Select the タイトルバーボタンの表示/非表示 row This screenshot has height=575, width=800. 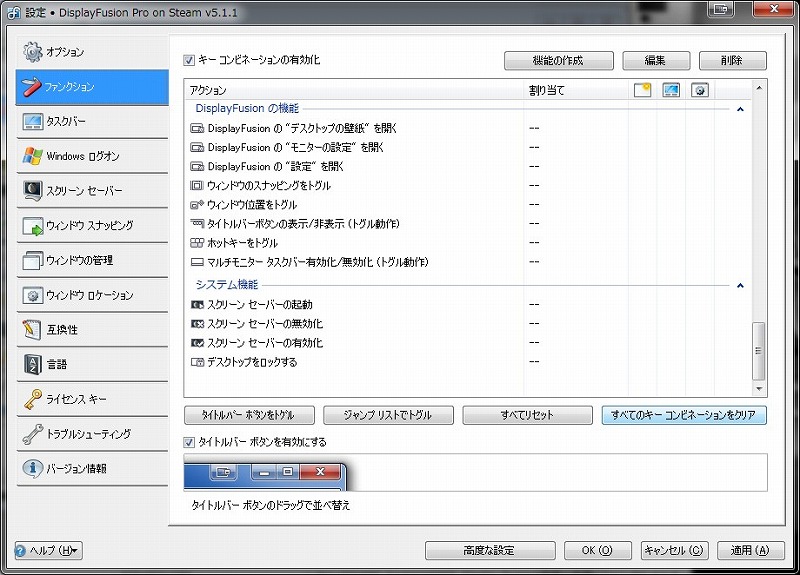click(467, 223)
